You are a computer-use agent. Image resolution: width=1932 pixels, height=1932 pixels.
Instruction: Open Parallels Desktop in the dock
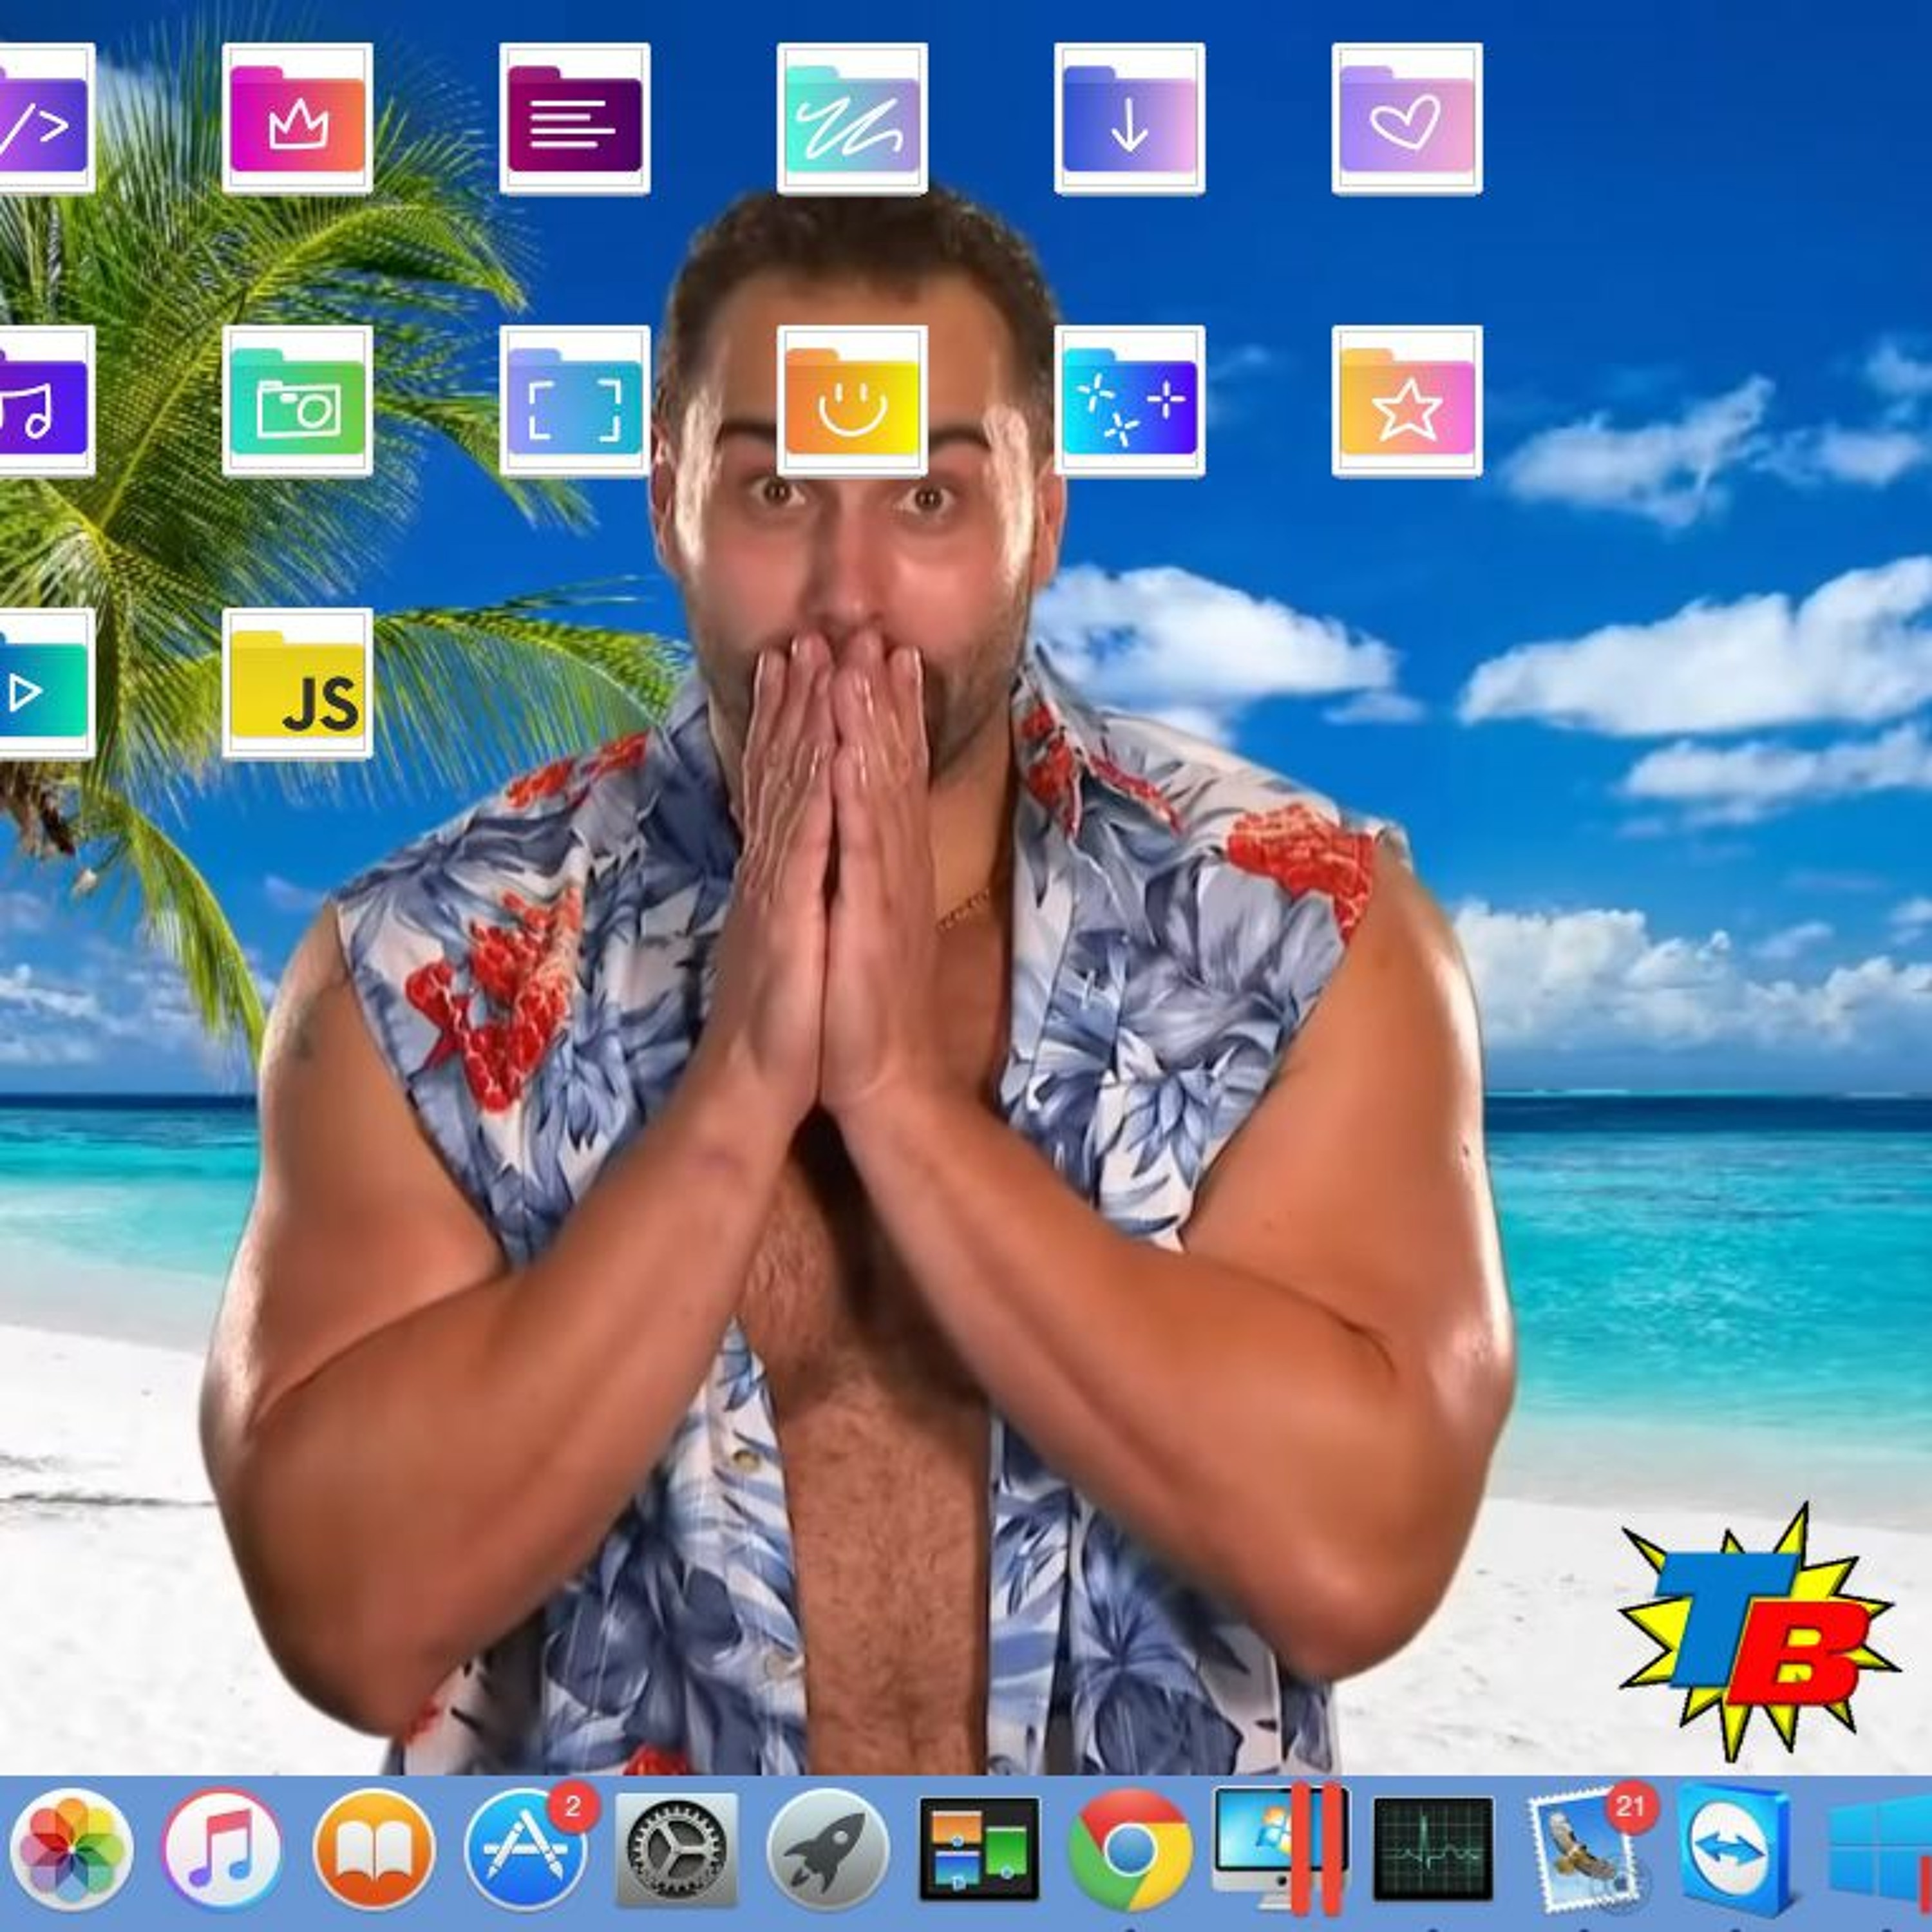tap(1281, 1848)
